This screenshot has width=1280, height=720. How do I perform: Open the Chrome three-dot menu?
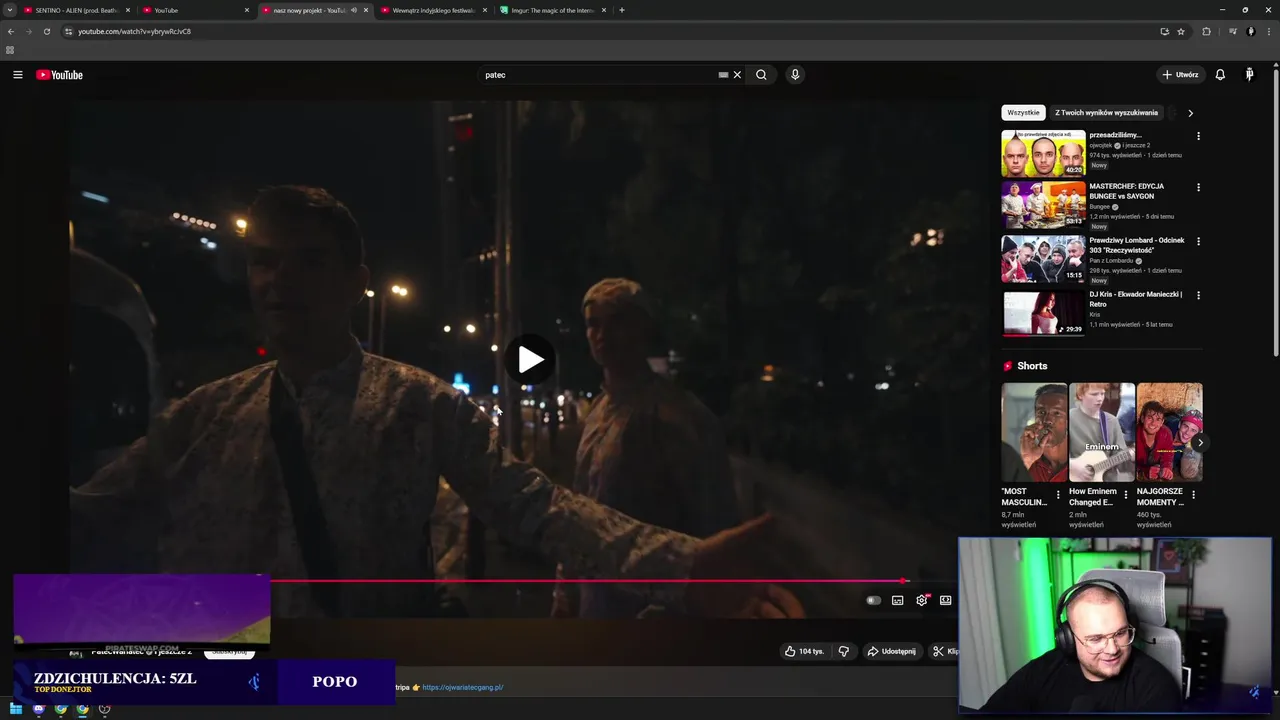tap(1267, 31)
